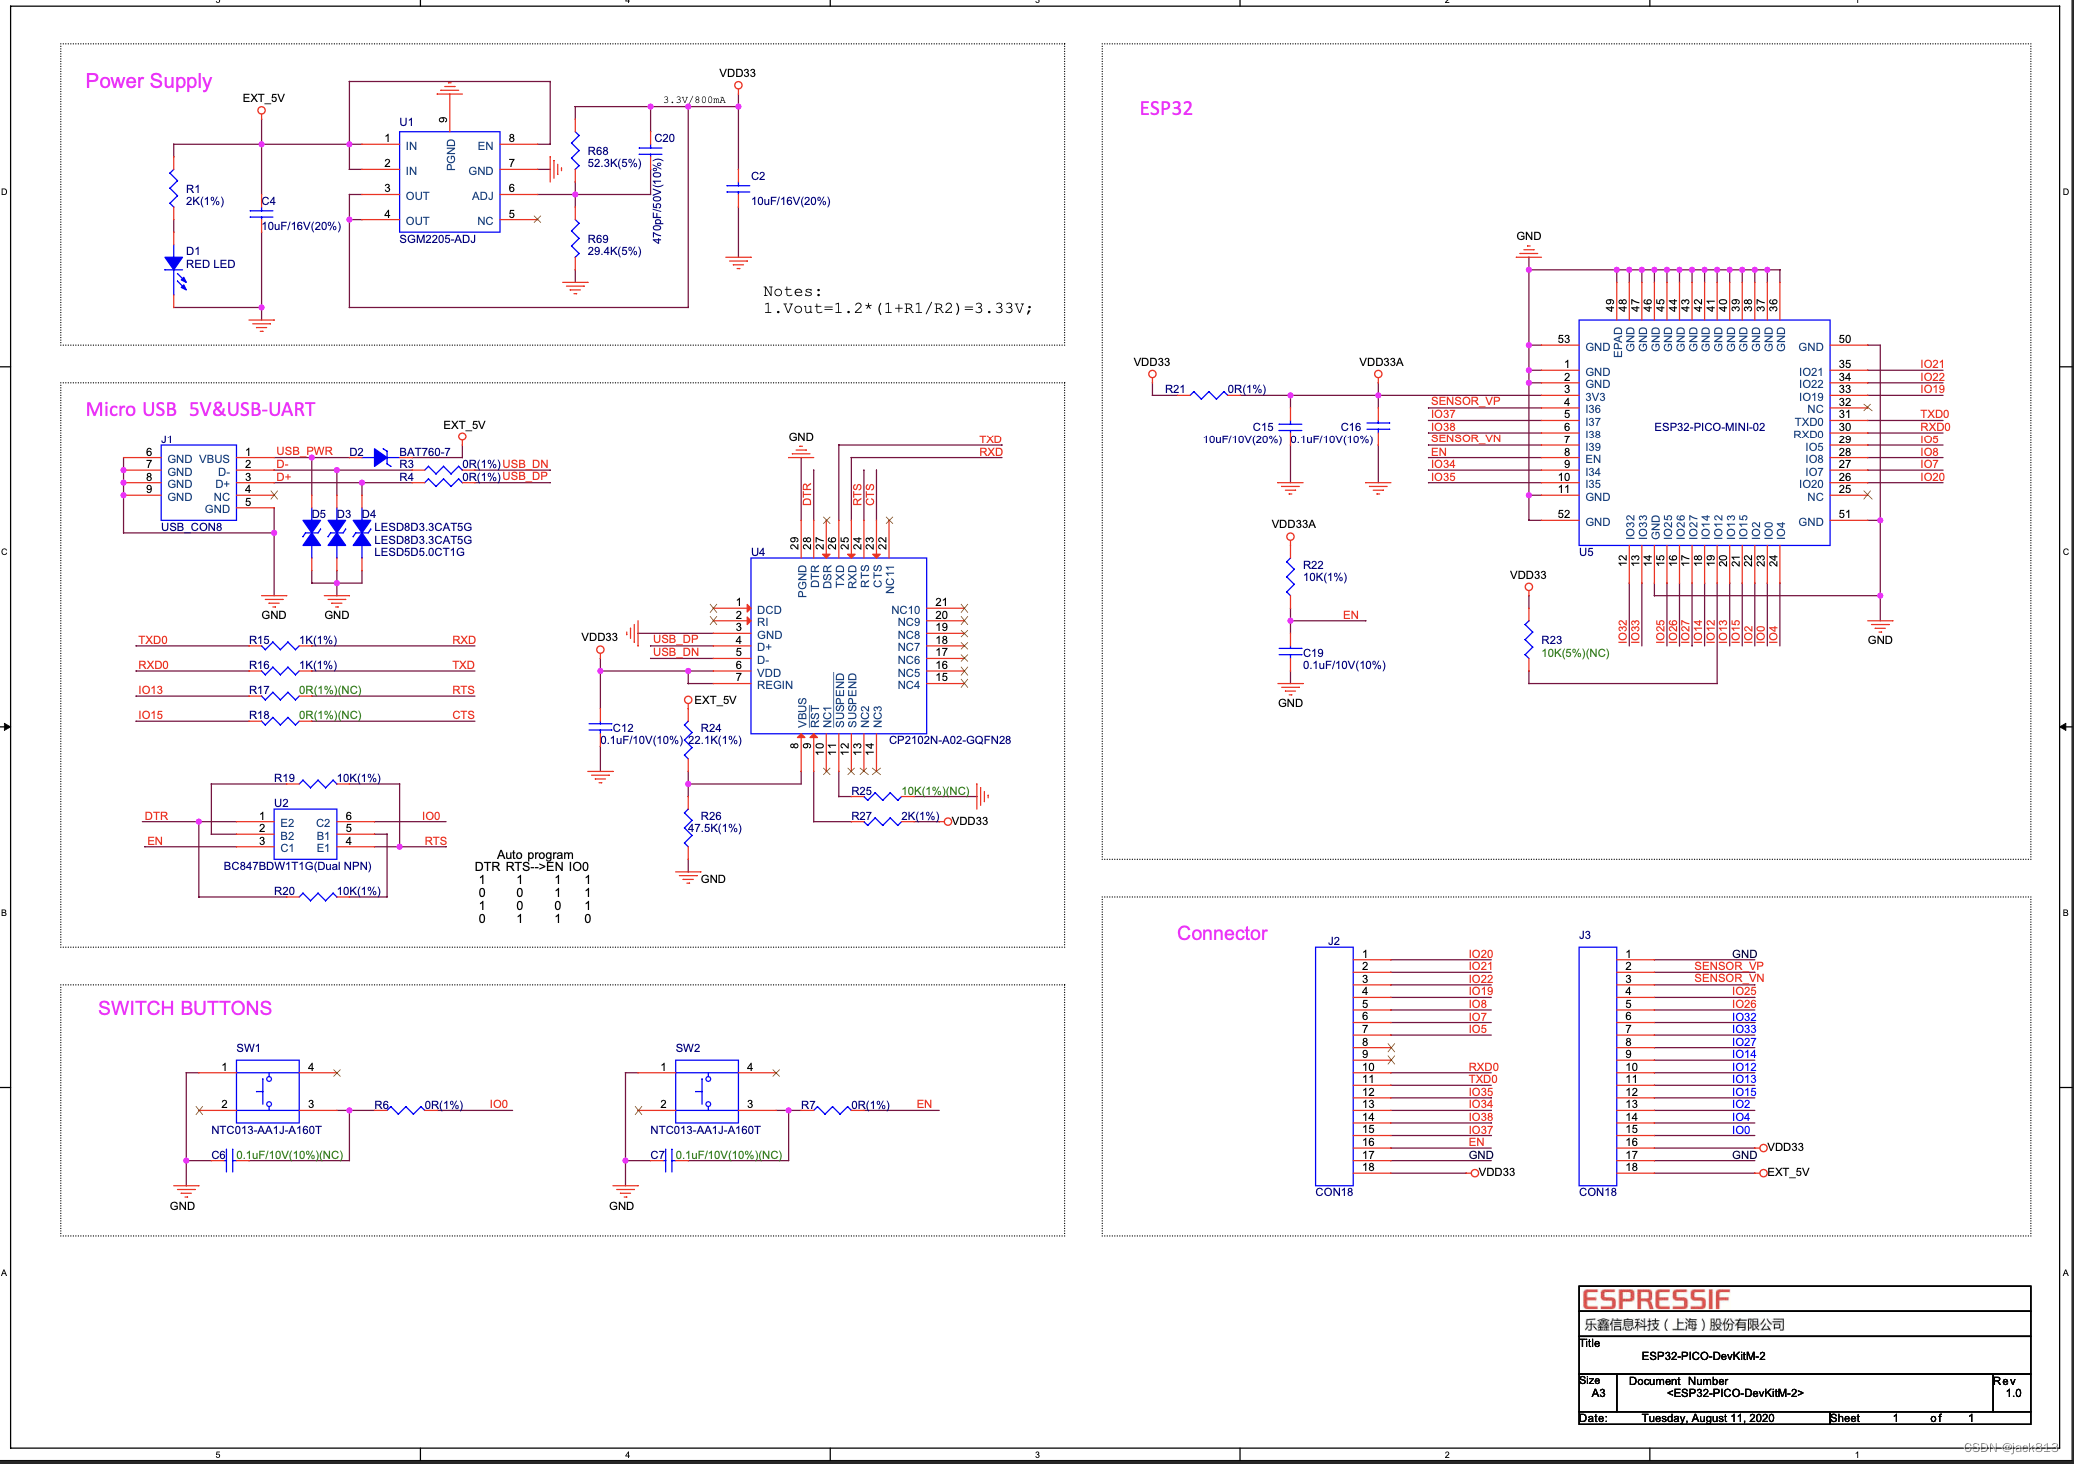Image resolution: width=2074 pixels, height=1464 pixels.
Task: Click the Auto program truth table
Action: click(x=534, y=887)
